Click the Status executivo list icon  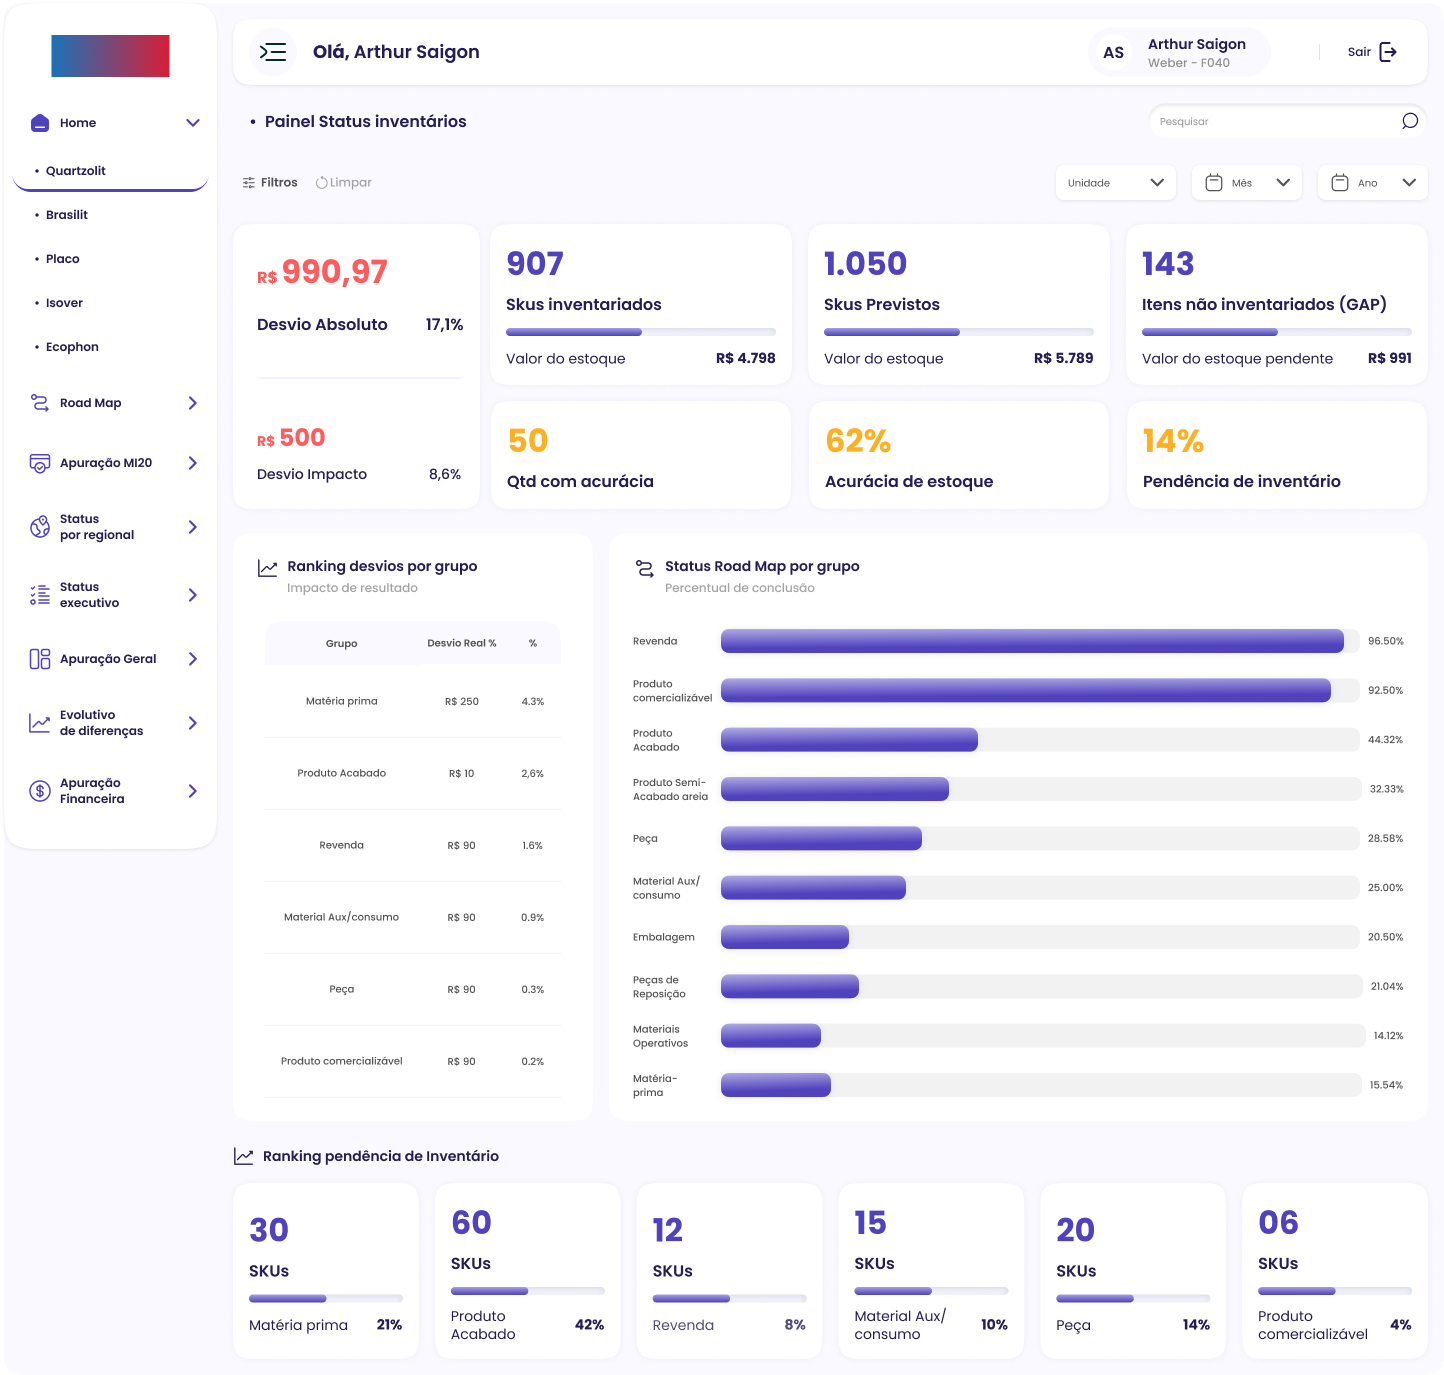click(x=40, y=595)
